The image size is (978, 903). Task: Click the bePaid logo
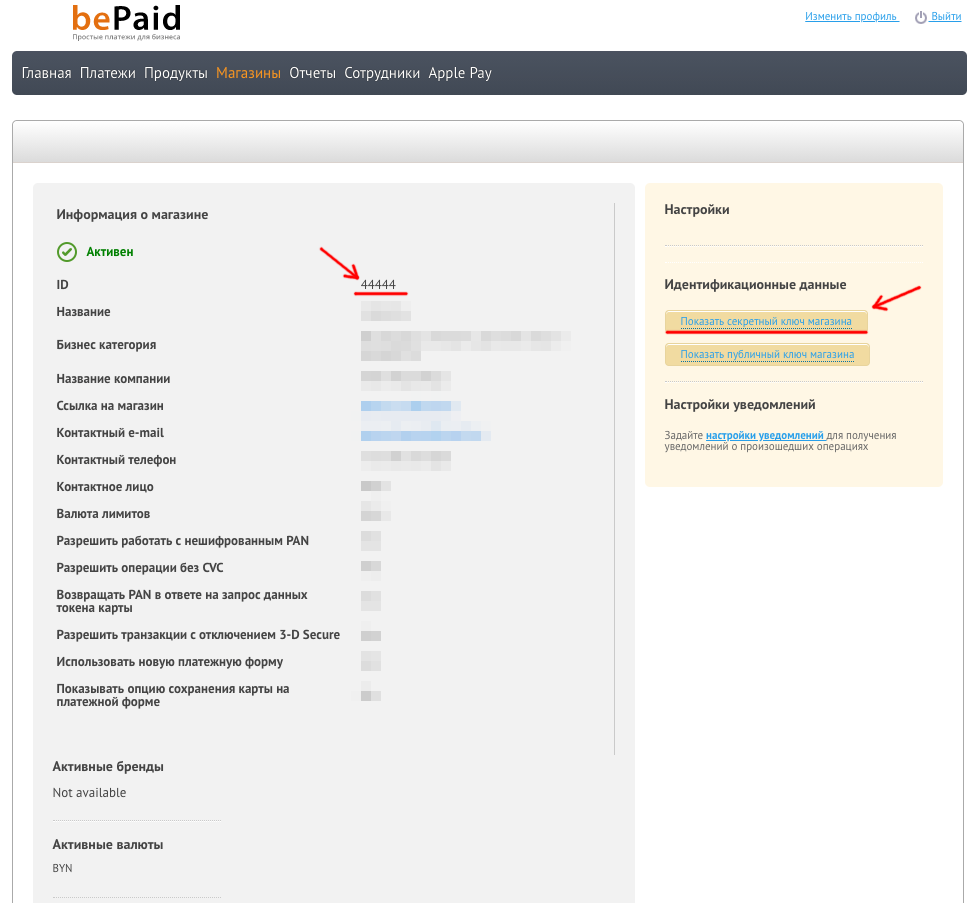[126, 21]
